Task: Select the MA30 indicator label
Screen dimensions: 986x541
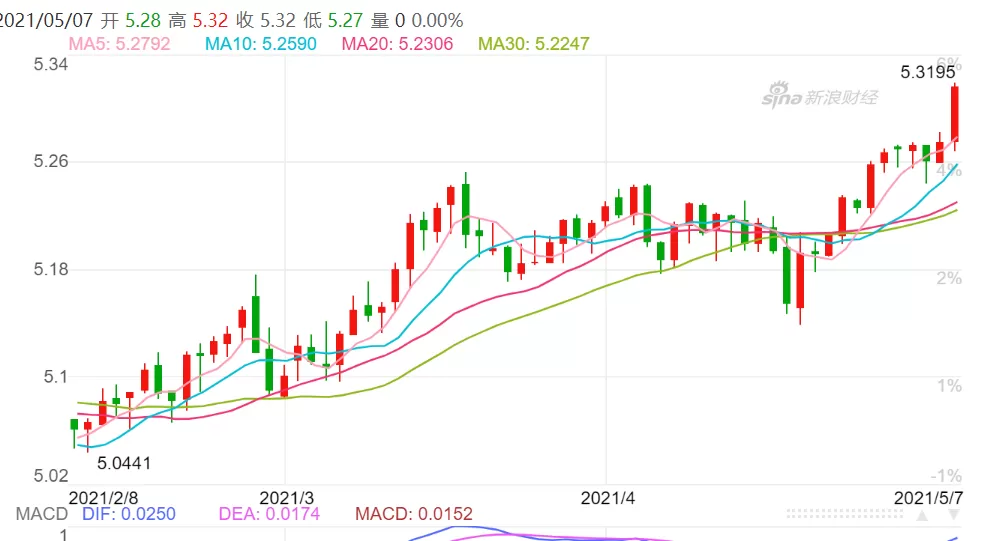Action: pos(534,43)
